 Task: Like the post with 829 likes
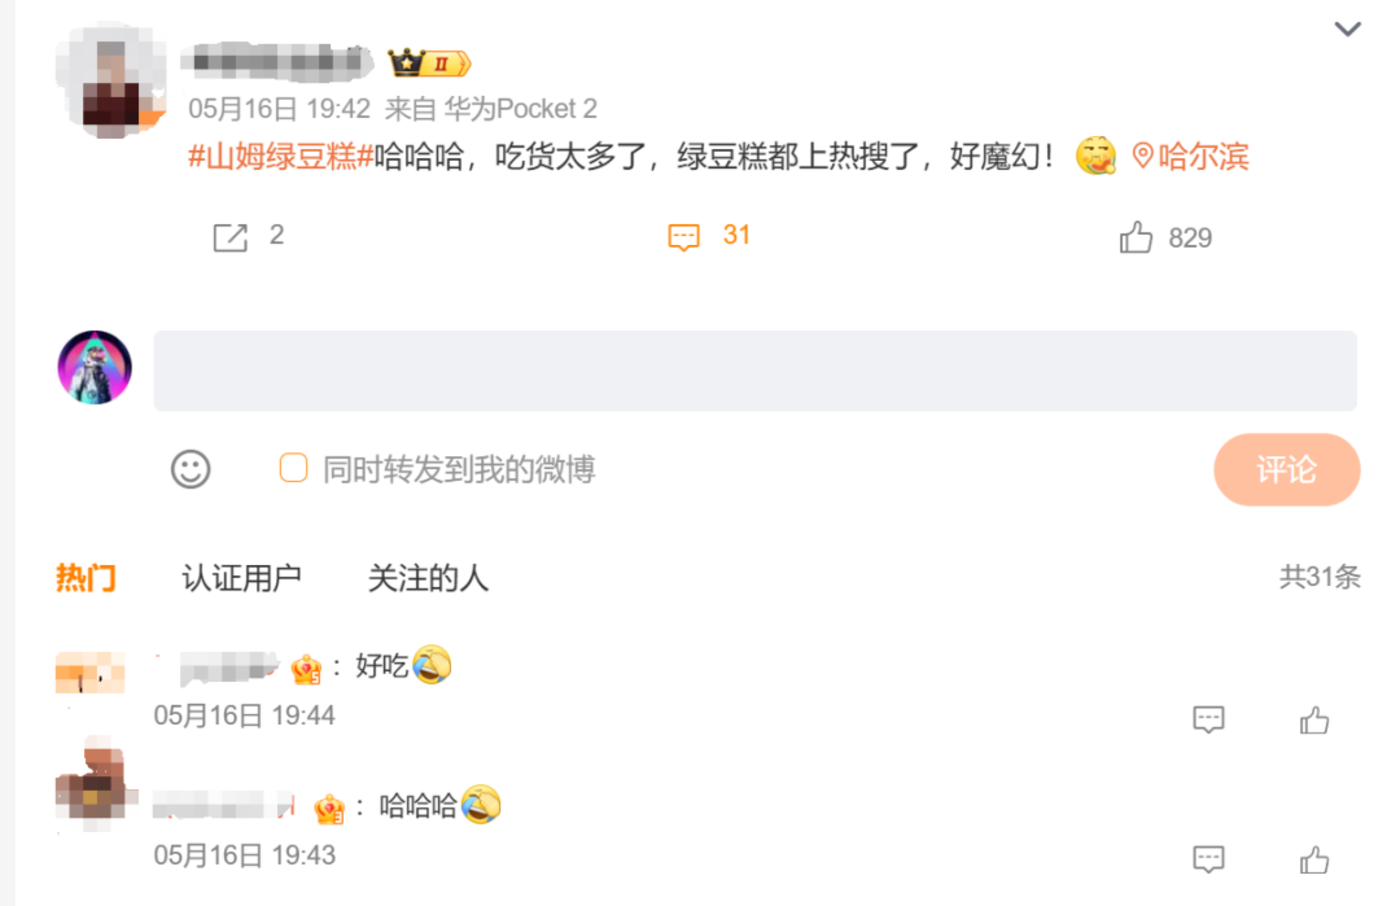[1136, 237]
